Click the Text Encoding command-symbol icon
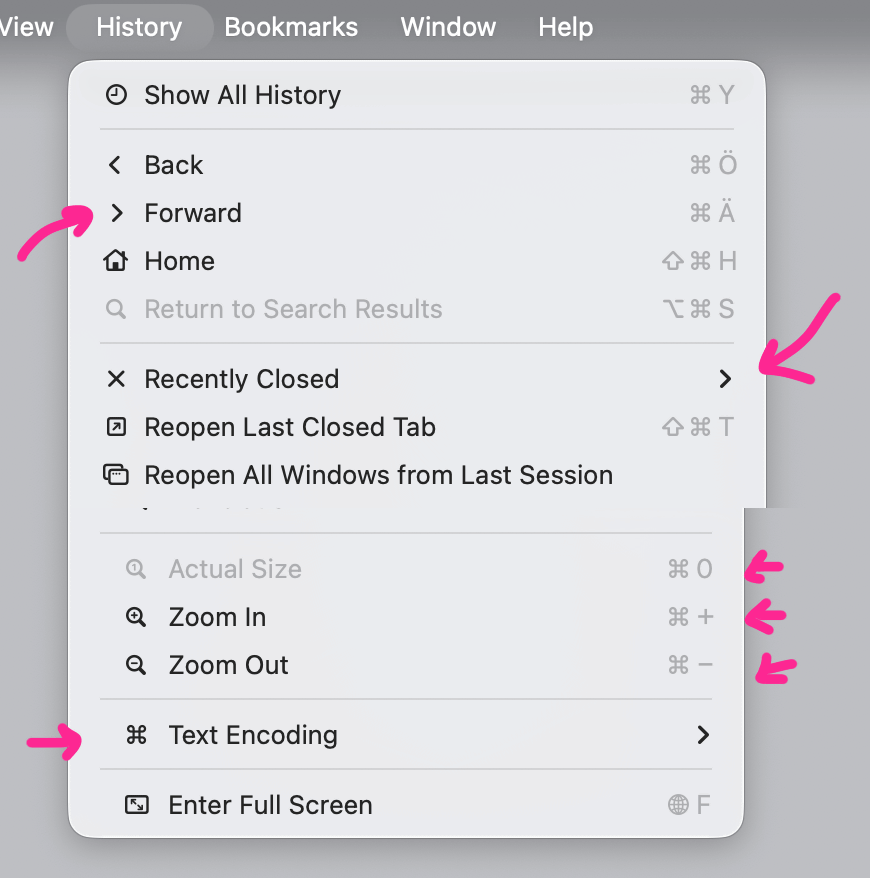Image resolution: width=870 pixels, height=878 pixels. pyautogui.click(x=136, y=735)
